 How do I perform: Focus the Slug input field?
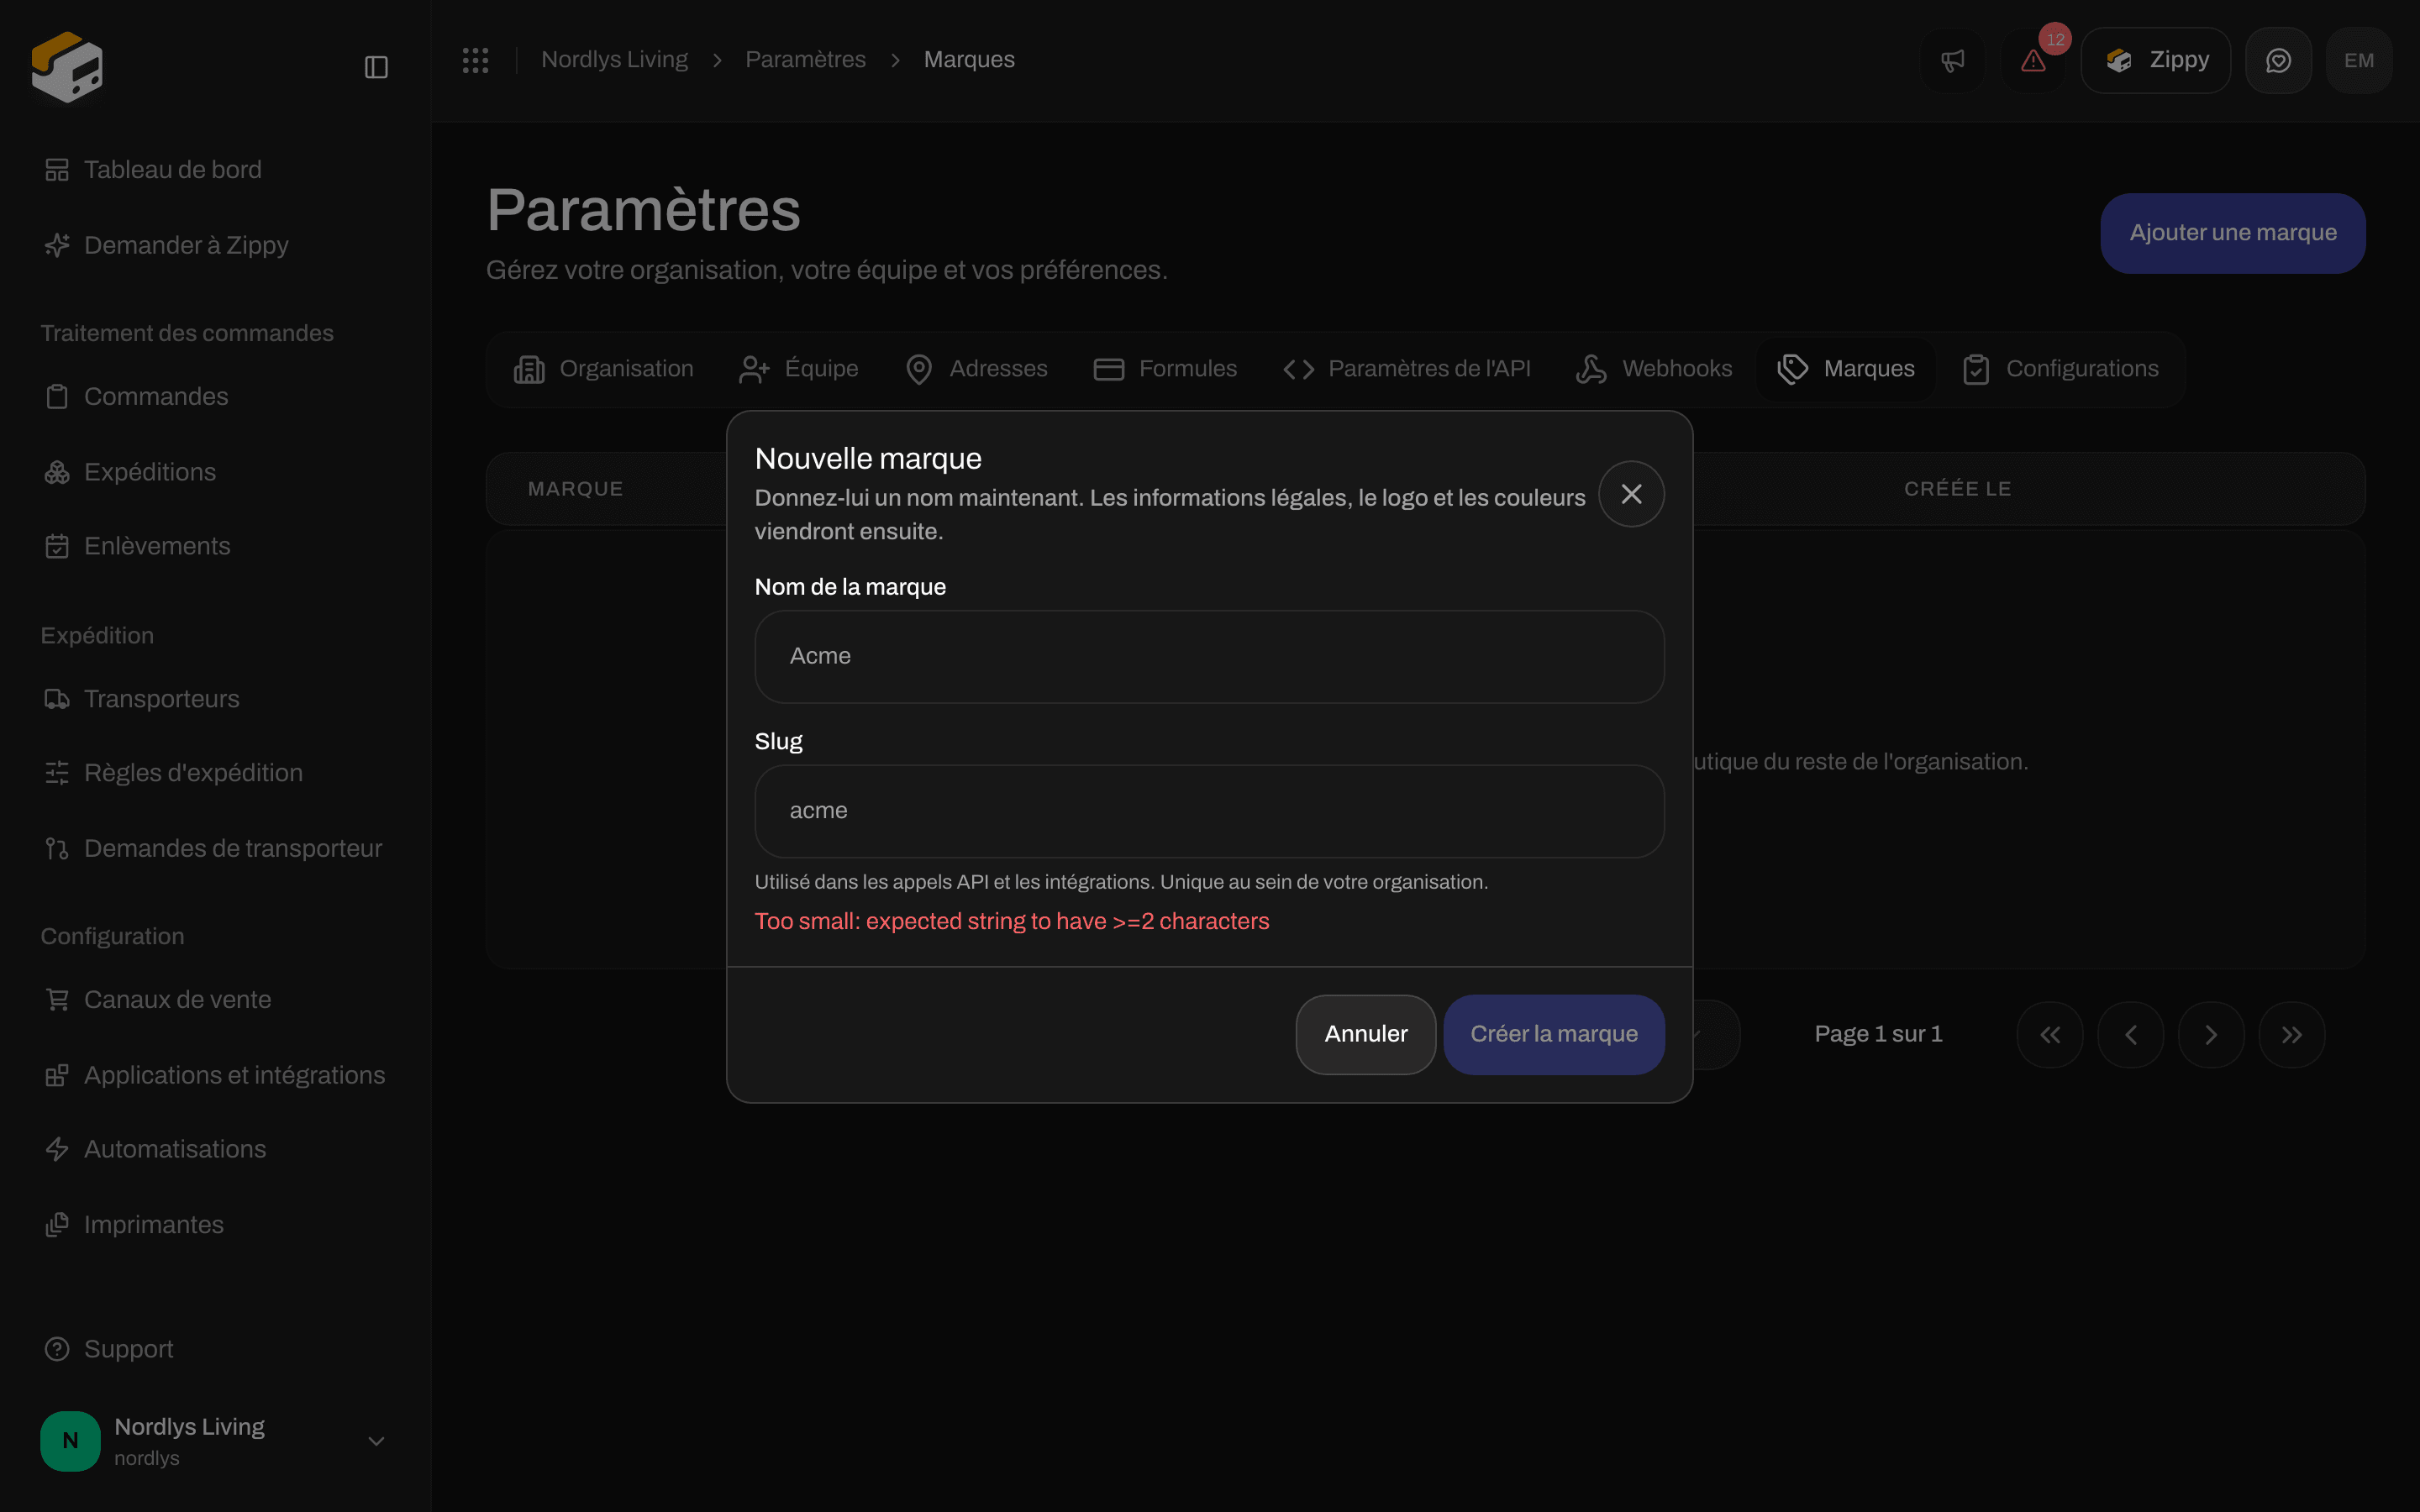1209,811
